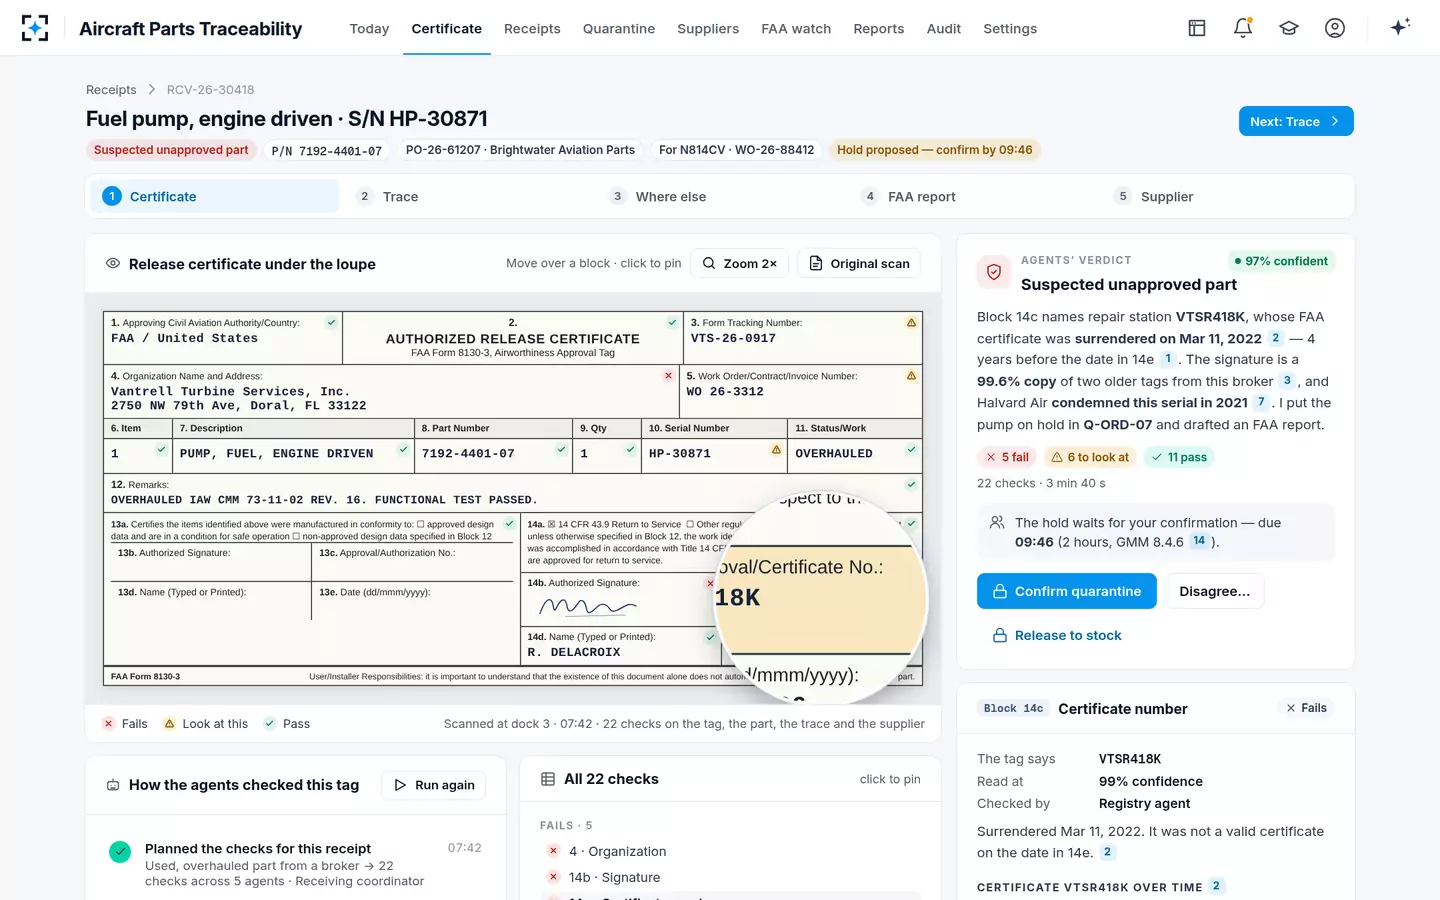1440x900 pixels.
Task: Click the sparkle AI assistant icon
Action: click(1400, 27)
